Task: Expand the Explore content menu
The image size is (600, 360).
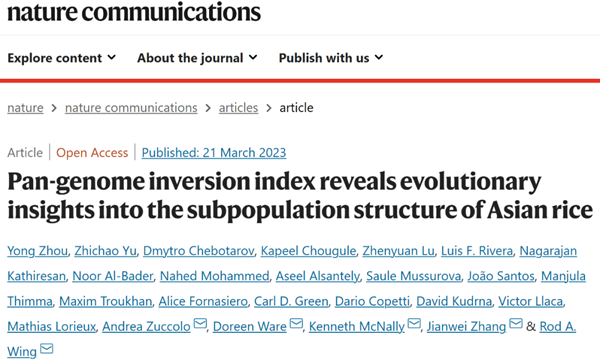Action: click(x=62, y=58)
